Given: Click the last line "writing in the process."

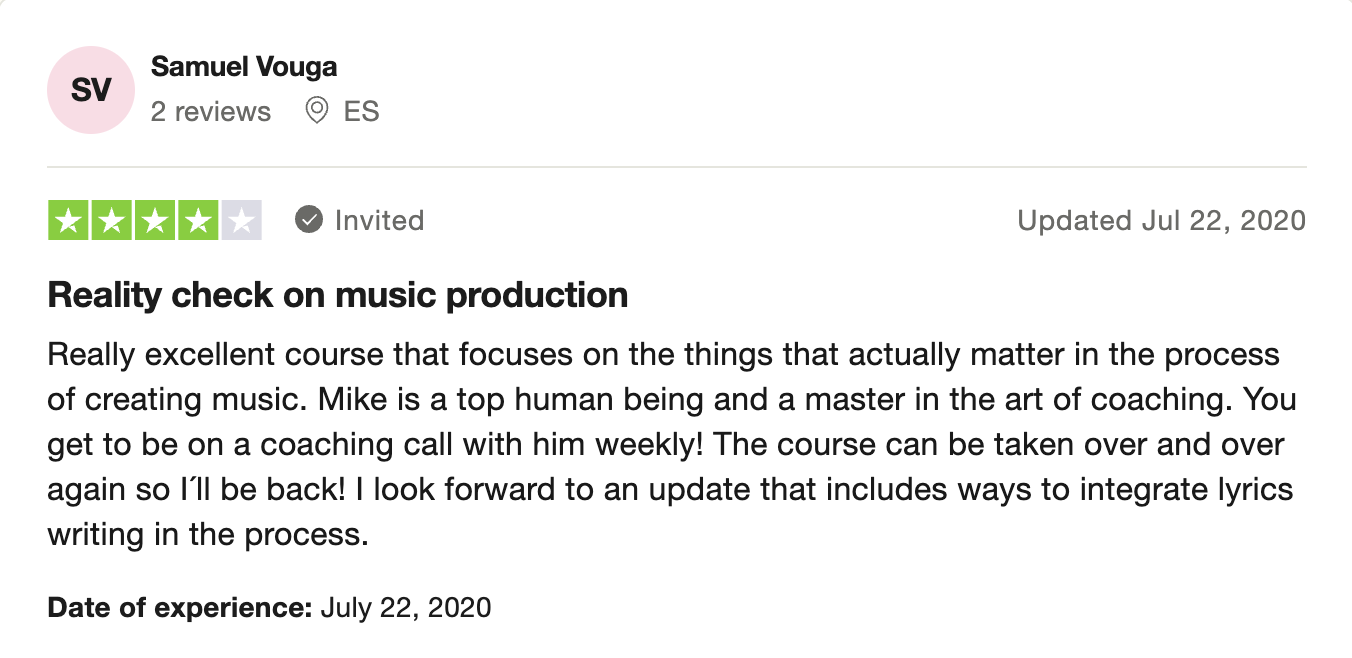Looking at the screenshot, I should click(x=208, y=534).
